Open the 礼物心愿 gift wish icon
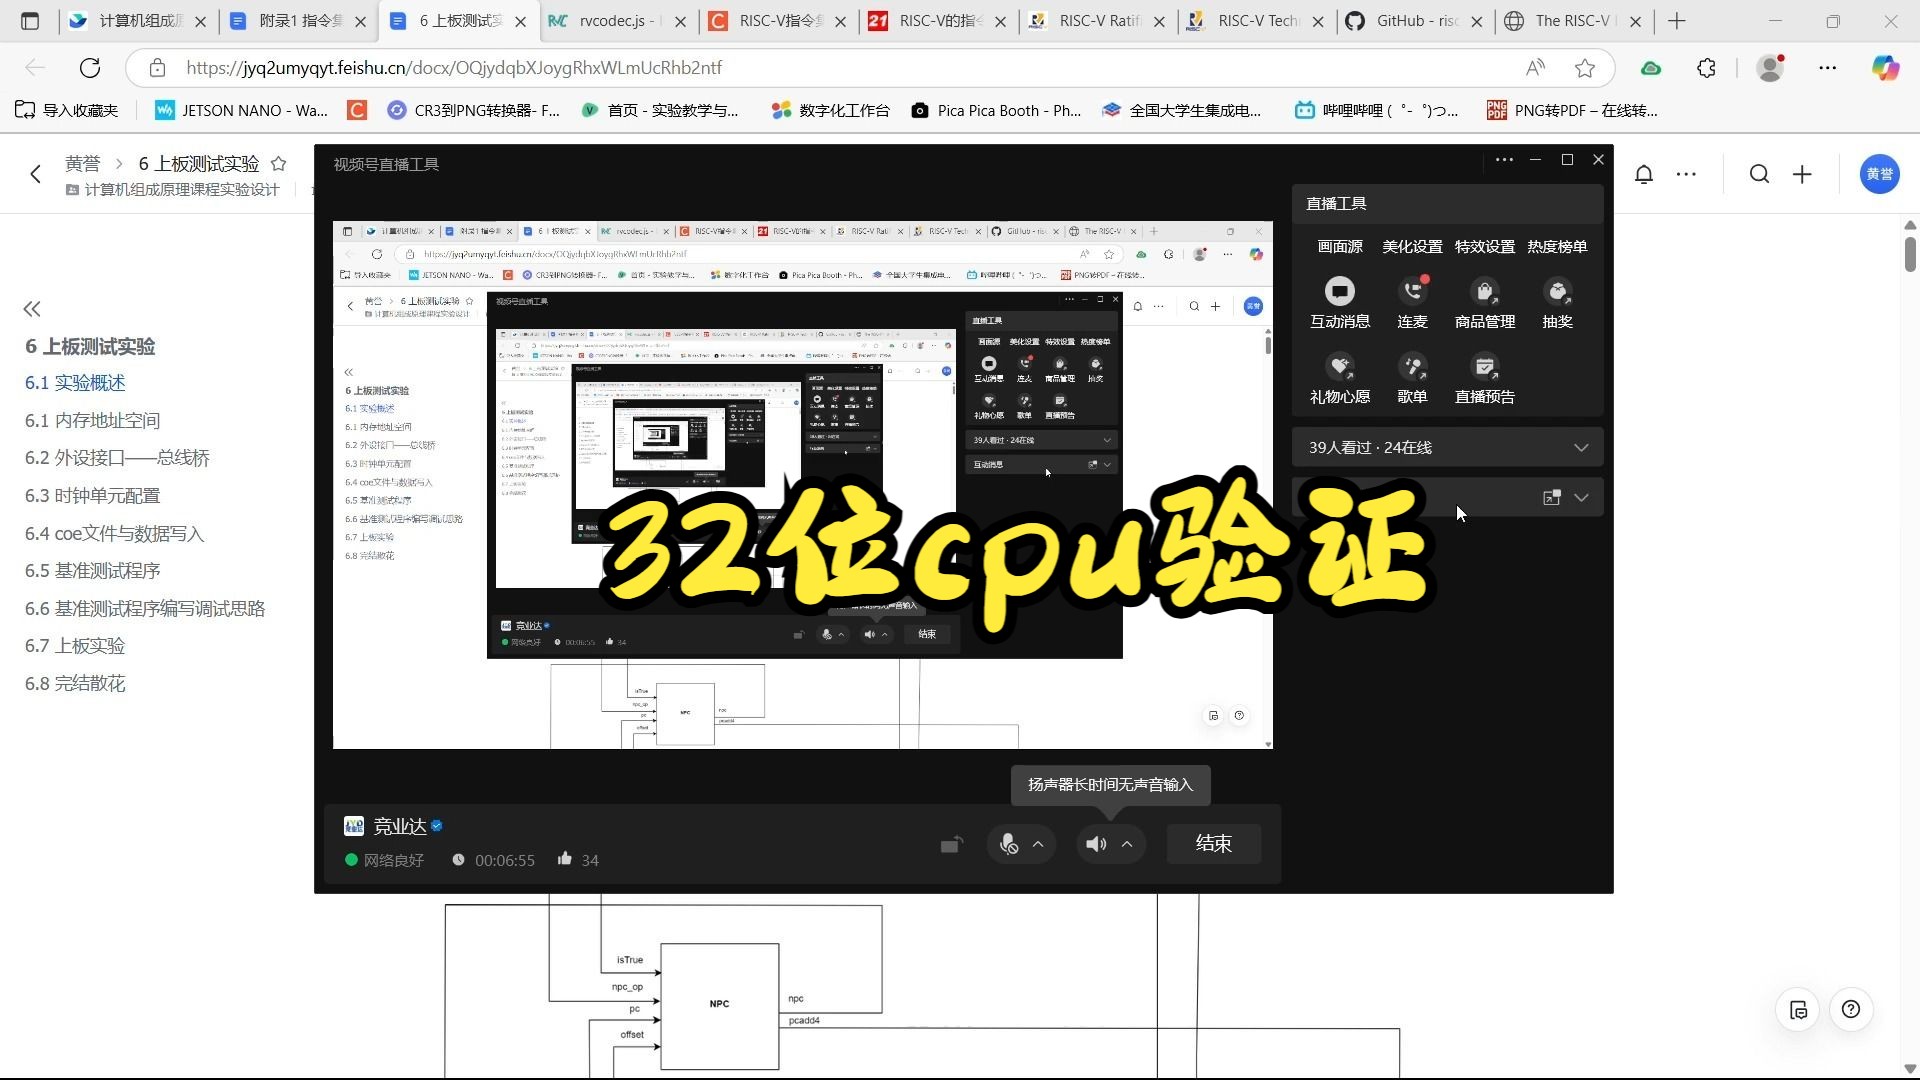 point(1339,367)
